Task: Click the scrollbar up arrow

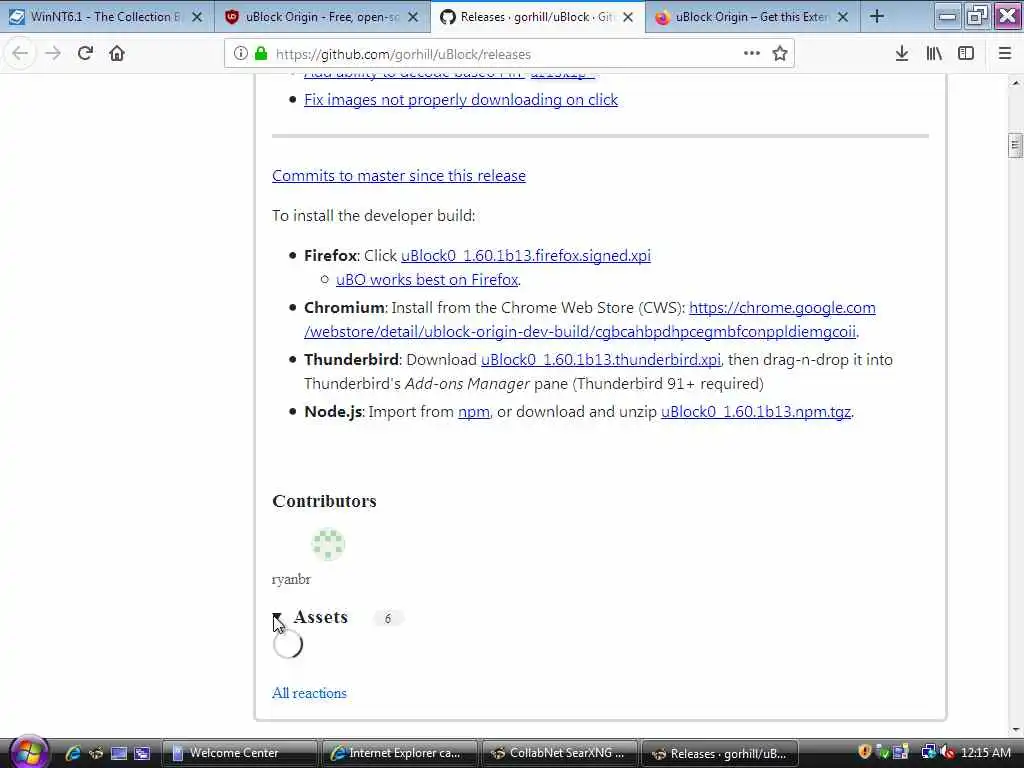Action: click(1015, 83)
